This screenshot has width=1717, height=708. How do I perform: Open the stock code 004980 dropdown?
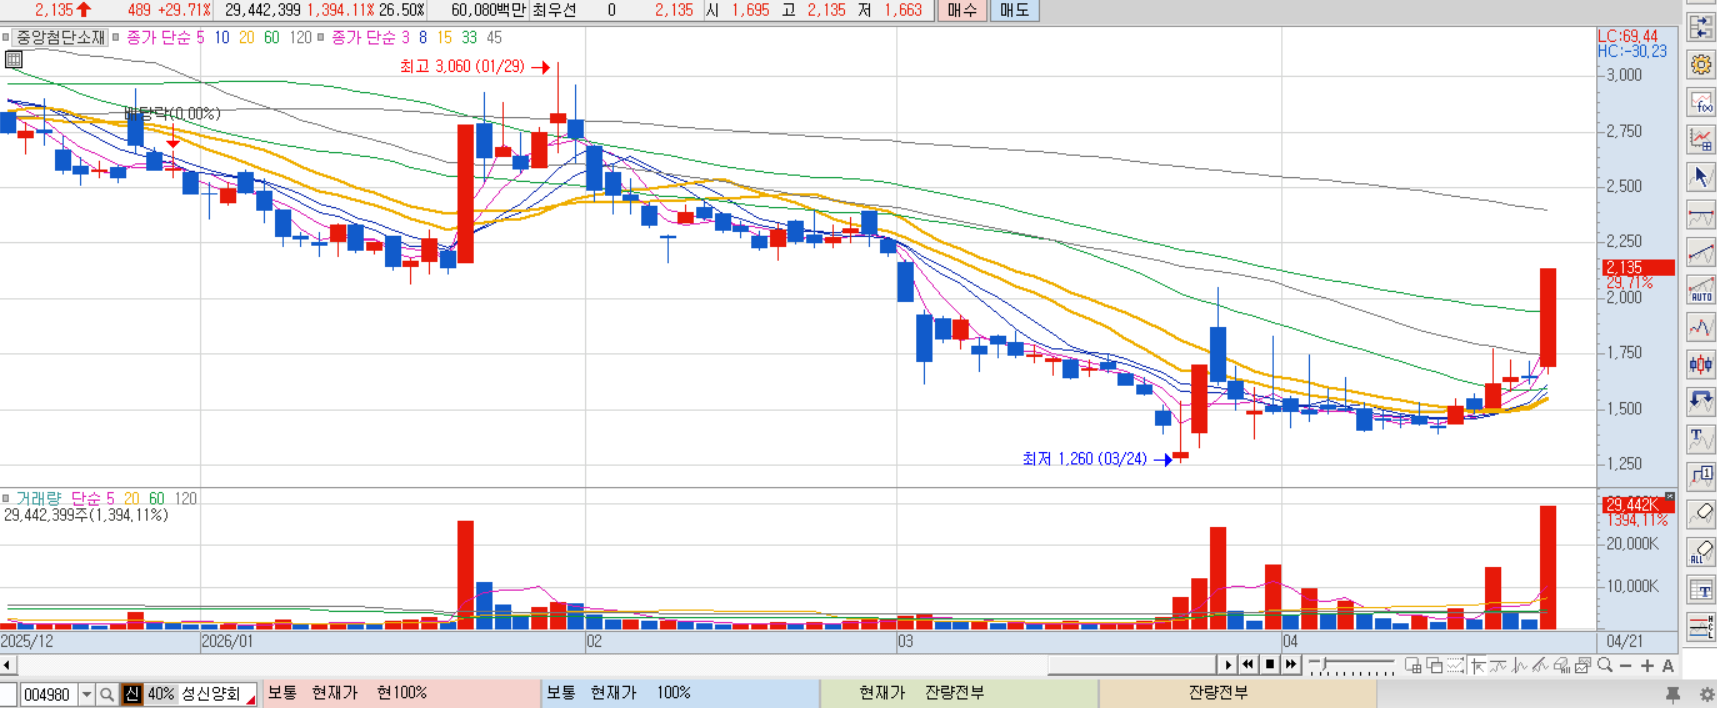[x=87, y=694]
